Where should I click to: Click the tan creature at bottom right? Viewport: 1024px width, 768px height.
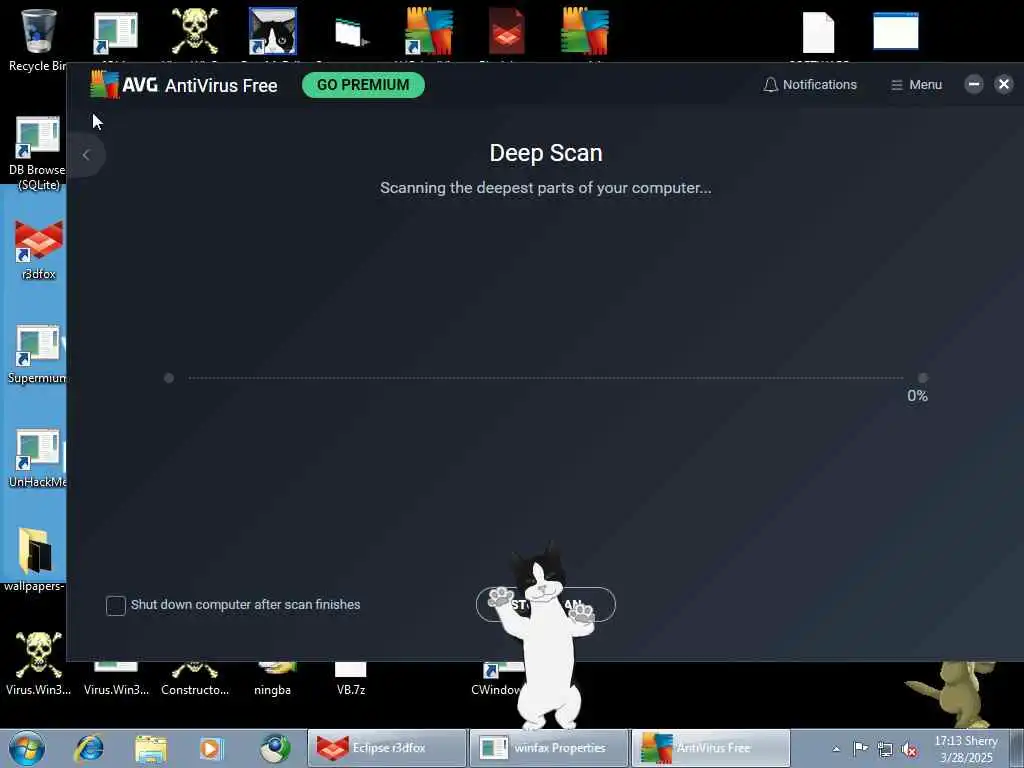pyautogui.click(x=955, y=695)
